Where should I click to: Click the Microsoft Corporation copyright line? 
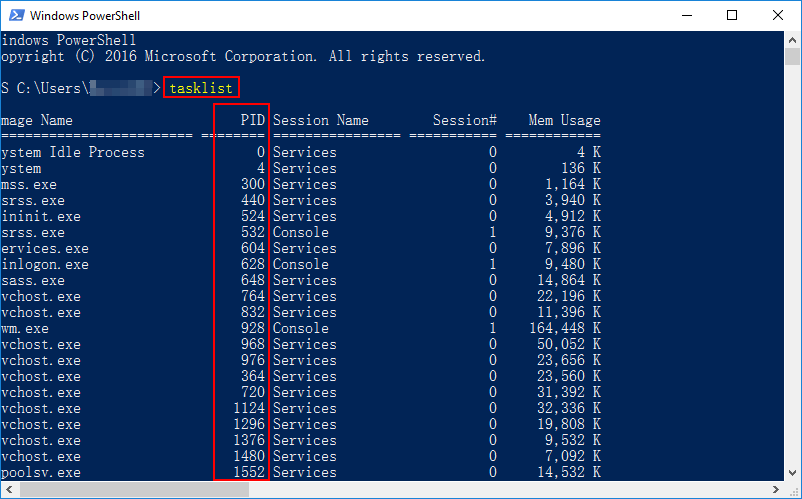tap(243, 57)
